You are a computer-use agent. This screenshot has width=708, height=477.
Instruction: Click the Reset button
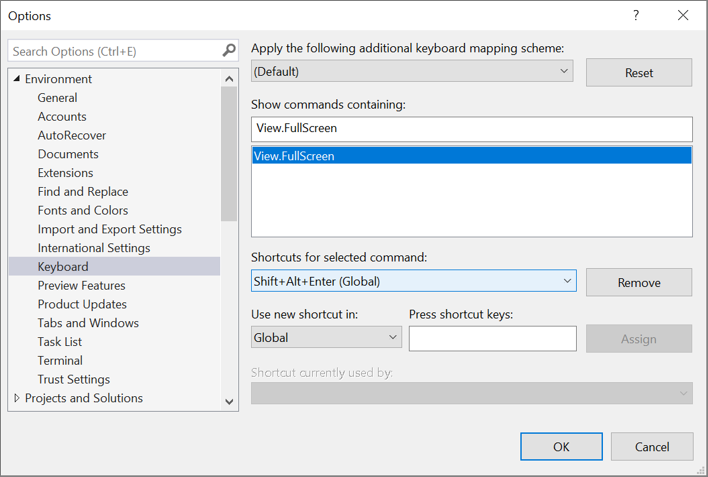639,72
